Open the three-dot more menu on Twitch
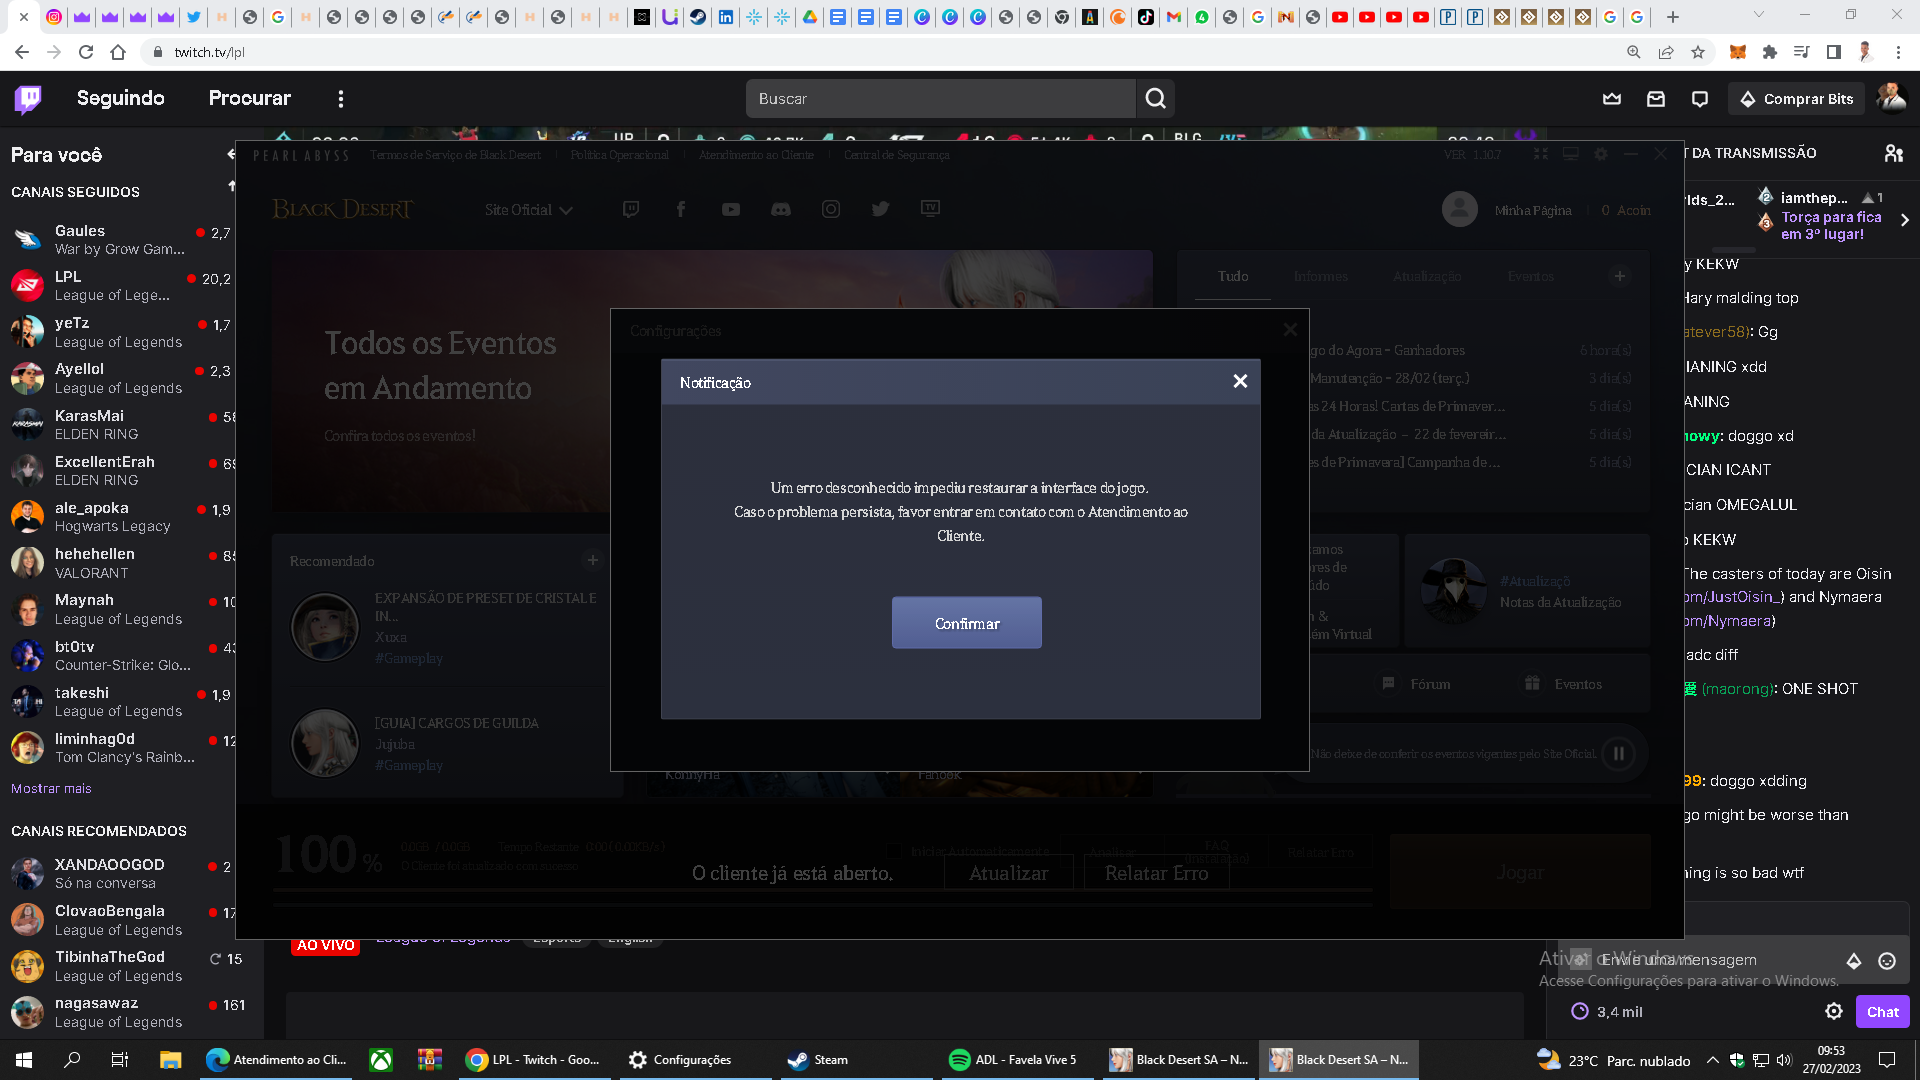 [341, 98]
